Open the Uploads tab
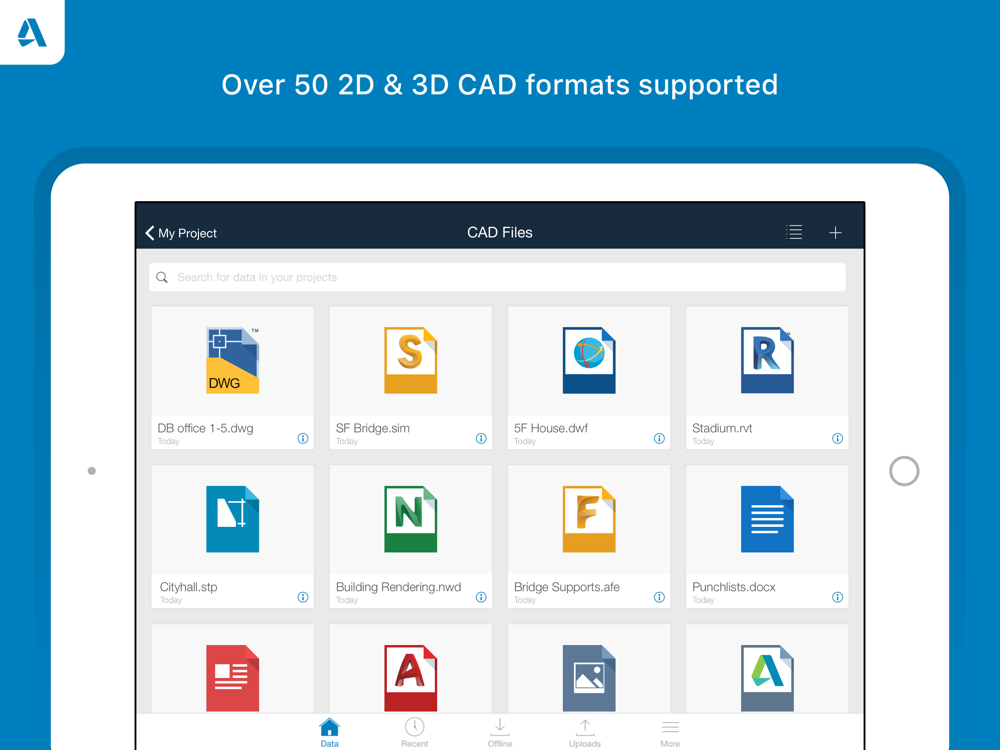Viewport: 1000px width, 750px height. [x=585, y=732]
